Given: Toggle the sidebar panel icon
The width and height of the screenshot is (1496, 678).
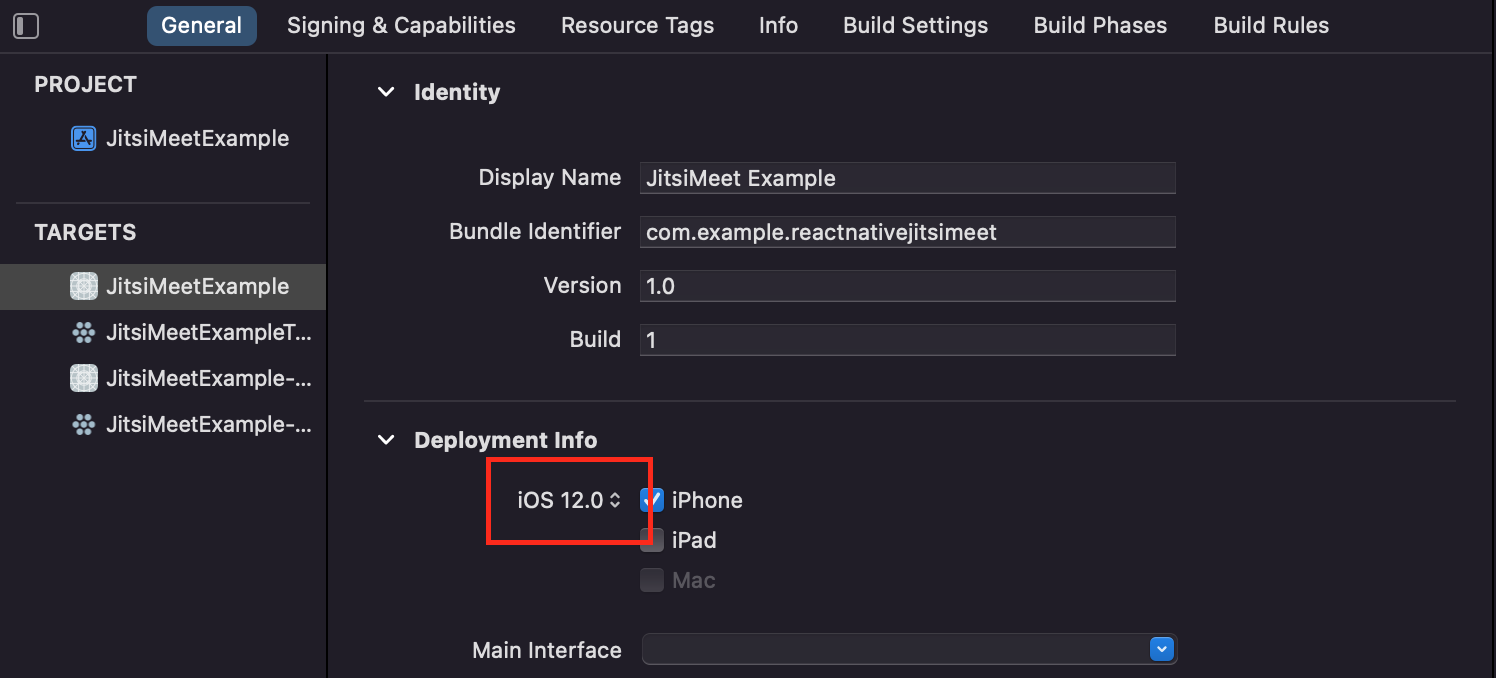Looking at the screenshot, I should coord(26,26).
